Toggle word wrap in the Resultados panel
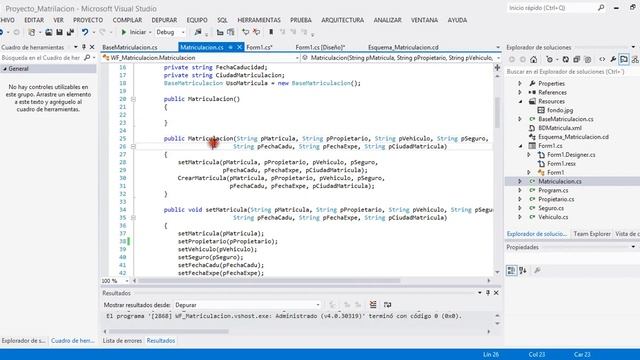The image size is (640, 360). [387, 304]
